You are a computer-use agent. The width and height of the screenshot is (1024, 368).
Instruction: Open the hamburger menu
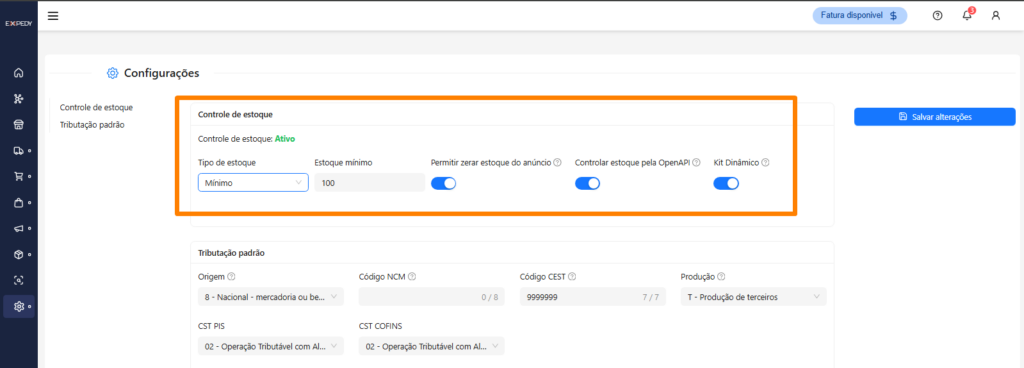click(53, 16)
